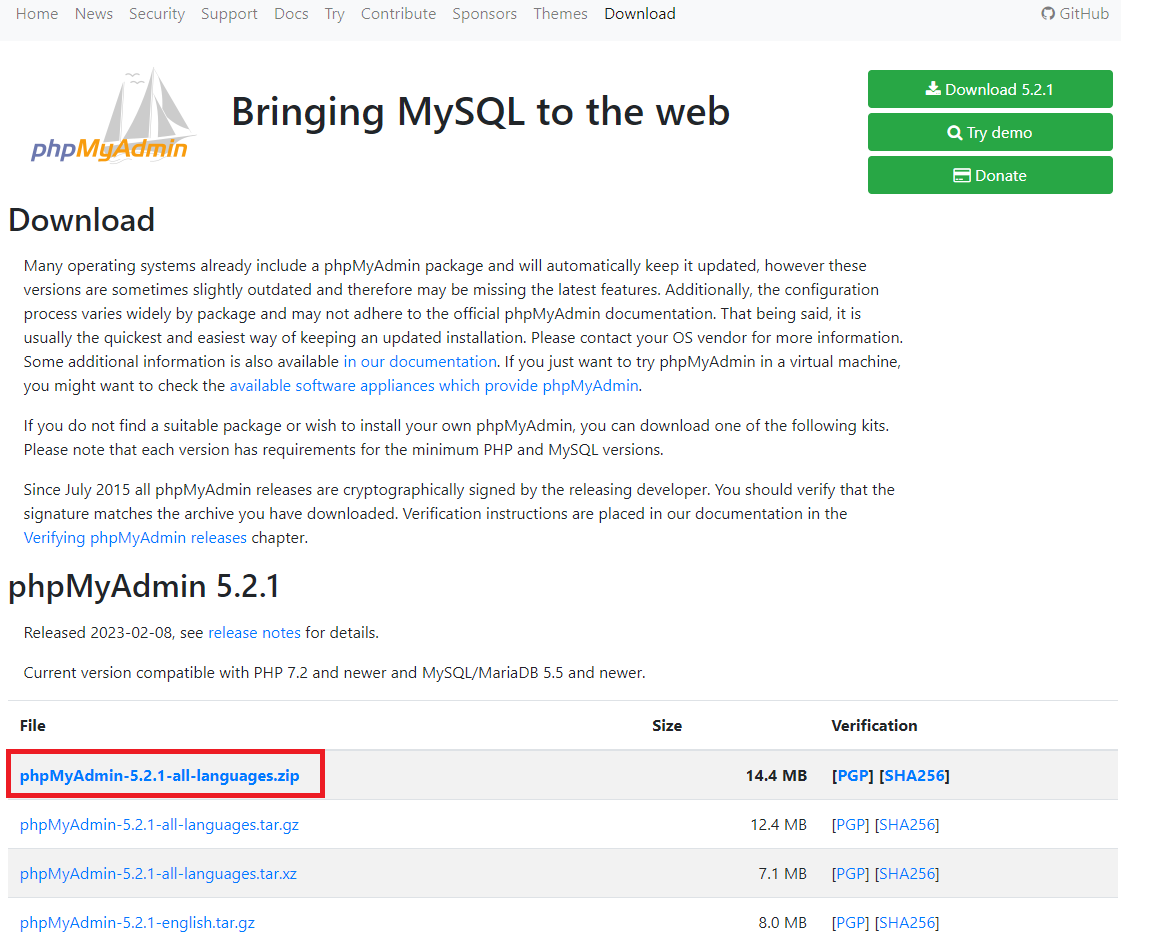Open Sponsors nav item

click(x=484, y=13)
